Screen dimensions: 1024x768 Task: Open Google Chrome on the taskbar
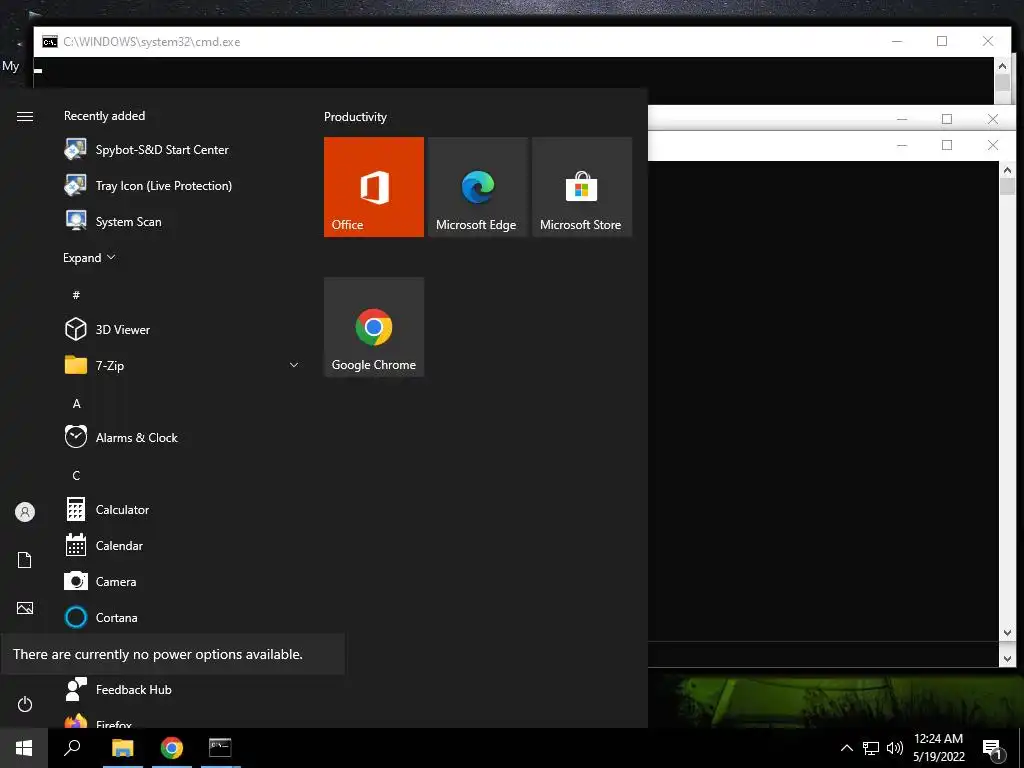point(172,748)
